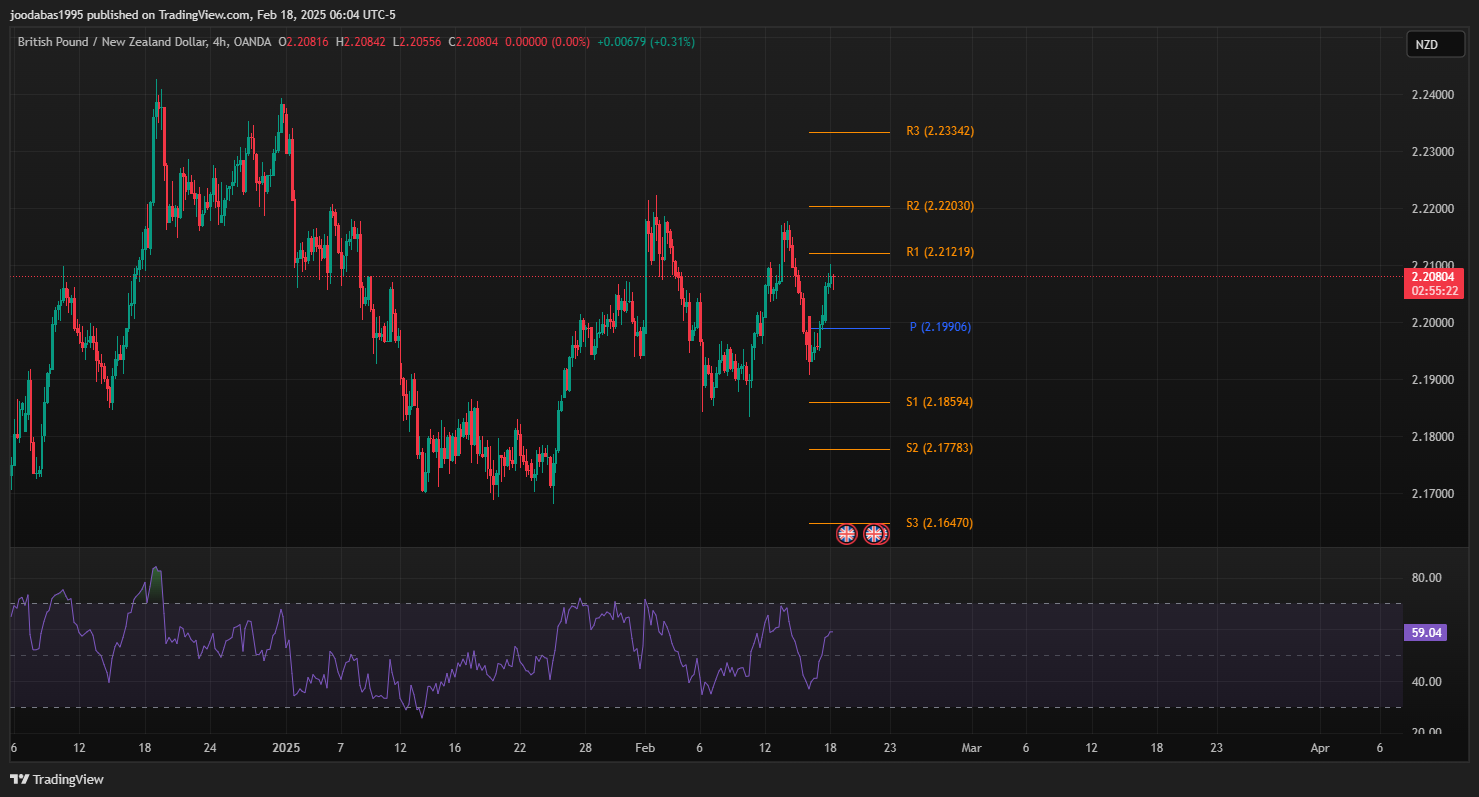This screenshot has height=797, width=1479.
Task: Click the 2.24000 price axis label
Action: pyautogui.click(x=1432, y=95)
